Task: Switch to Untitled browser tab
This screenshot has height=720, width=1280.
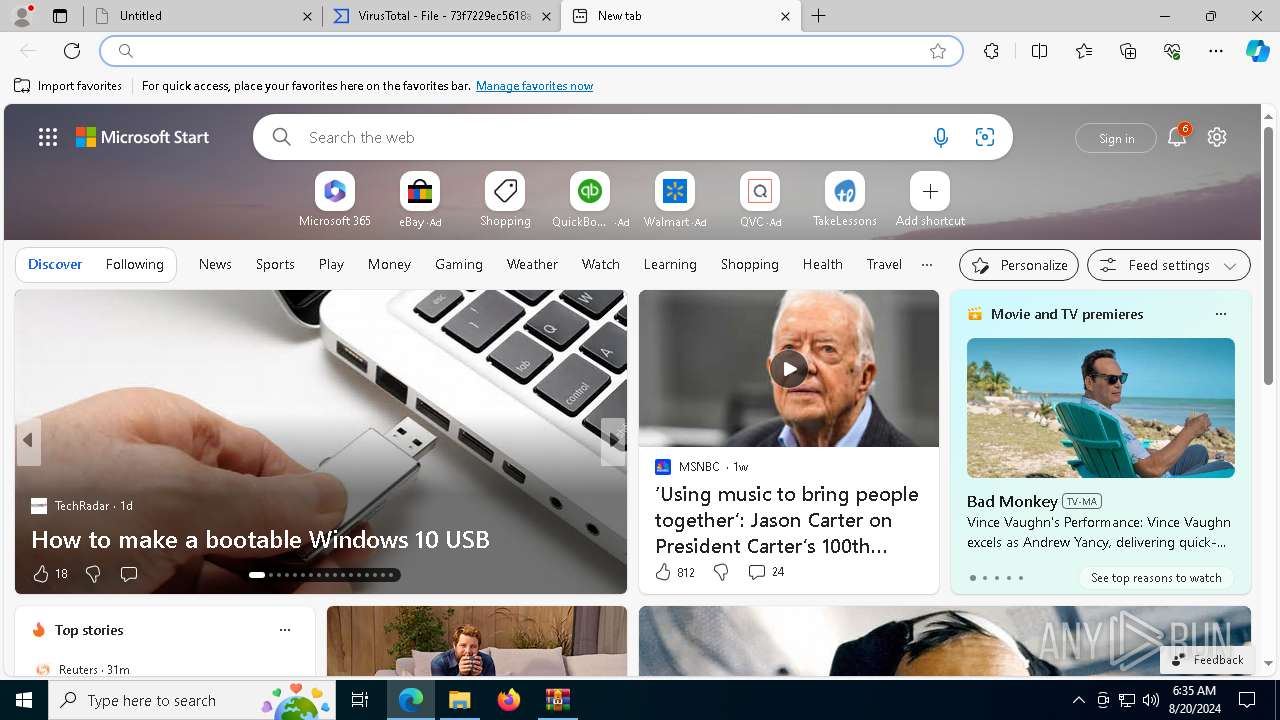Action: 203,16
